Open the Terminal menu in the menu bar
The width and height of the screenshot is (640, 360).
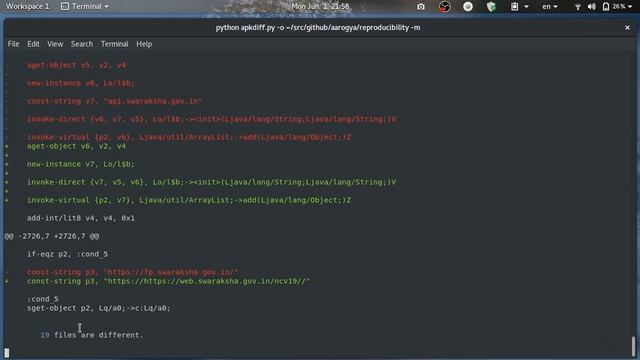coord(115,44)
